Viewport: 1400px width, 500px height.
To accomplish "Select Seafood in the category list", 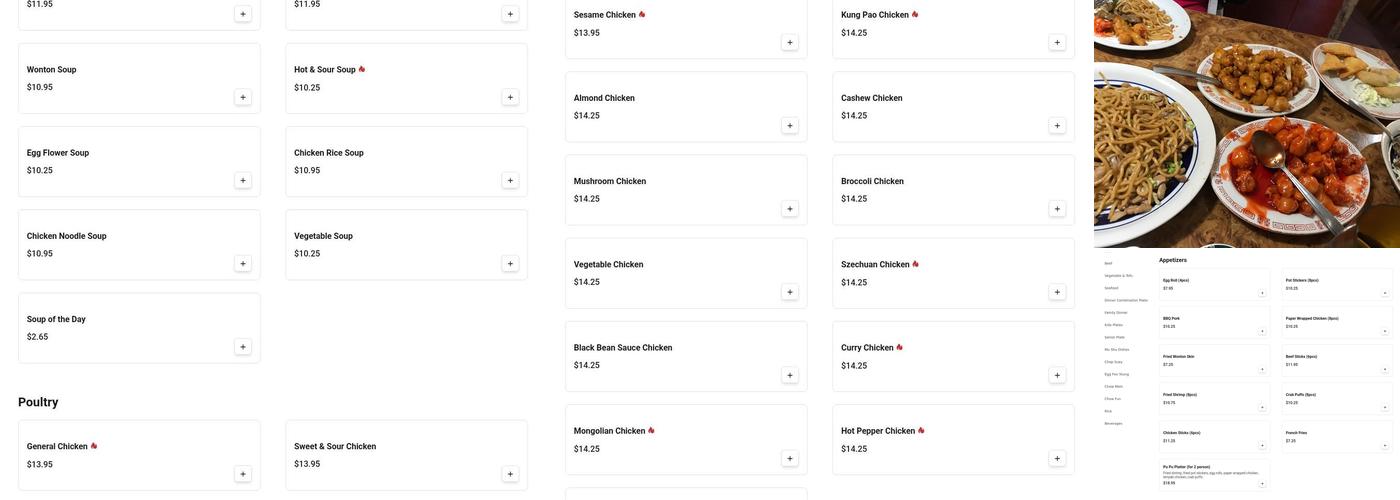I will (x=1111, y=288).
